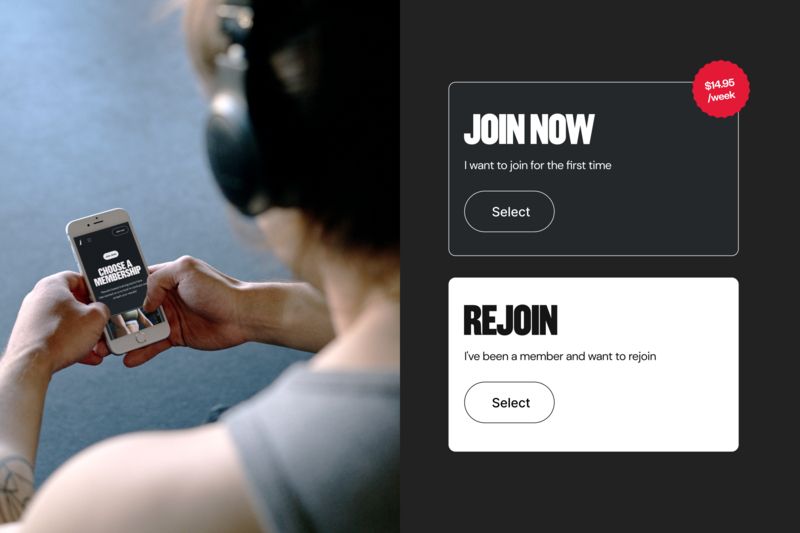Click 'I want to join for the first time' text
The width and height of the screenshot is (800, 533).
537,165
